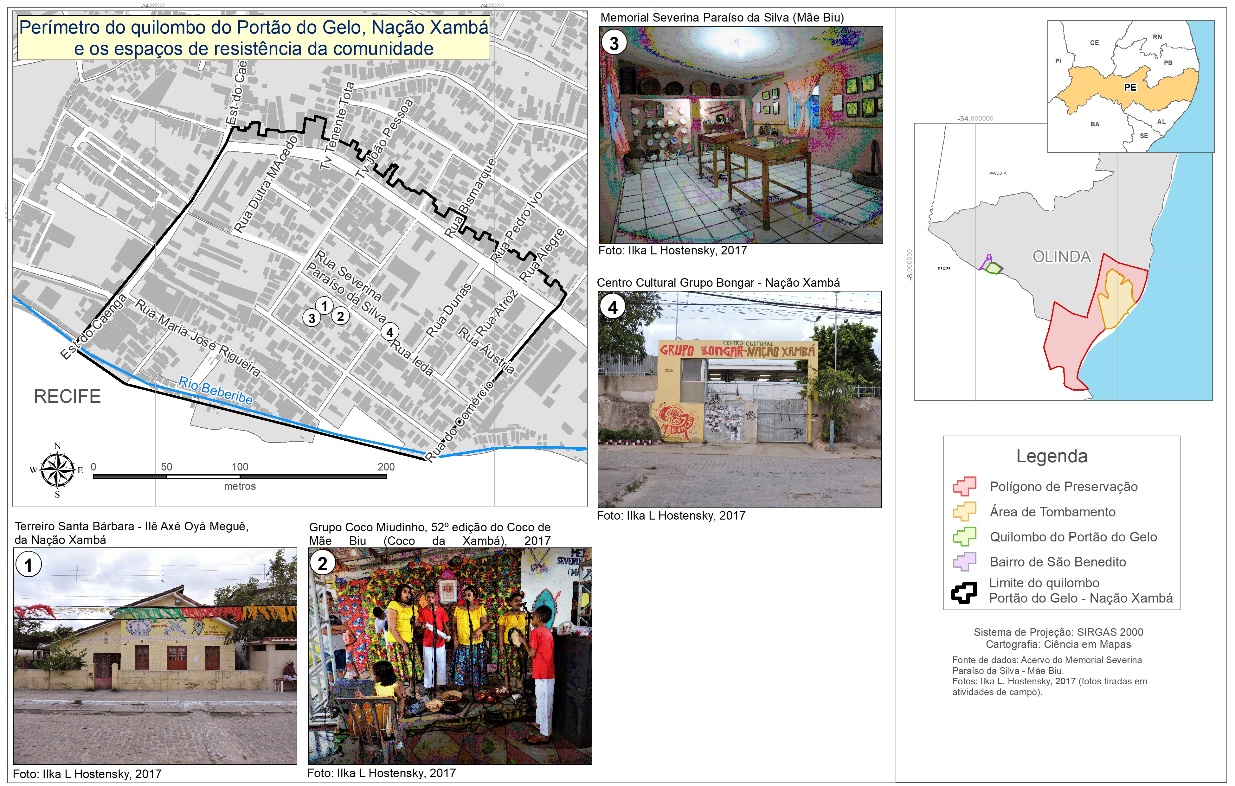The height and width of the screenshot is (786, 1235).
Task: Click the map title banner text
Action: point(254,38)
